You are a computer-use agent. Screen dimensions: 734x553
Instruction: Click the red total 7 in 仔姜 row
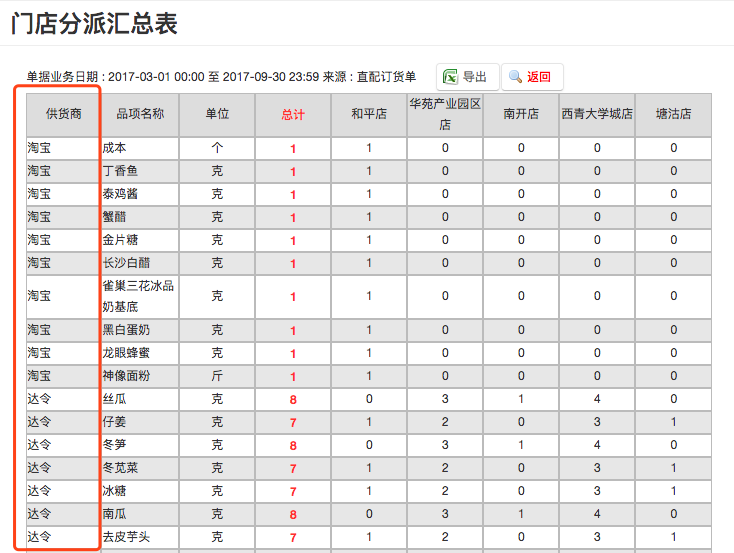(293, 422)
